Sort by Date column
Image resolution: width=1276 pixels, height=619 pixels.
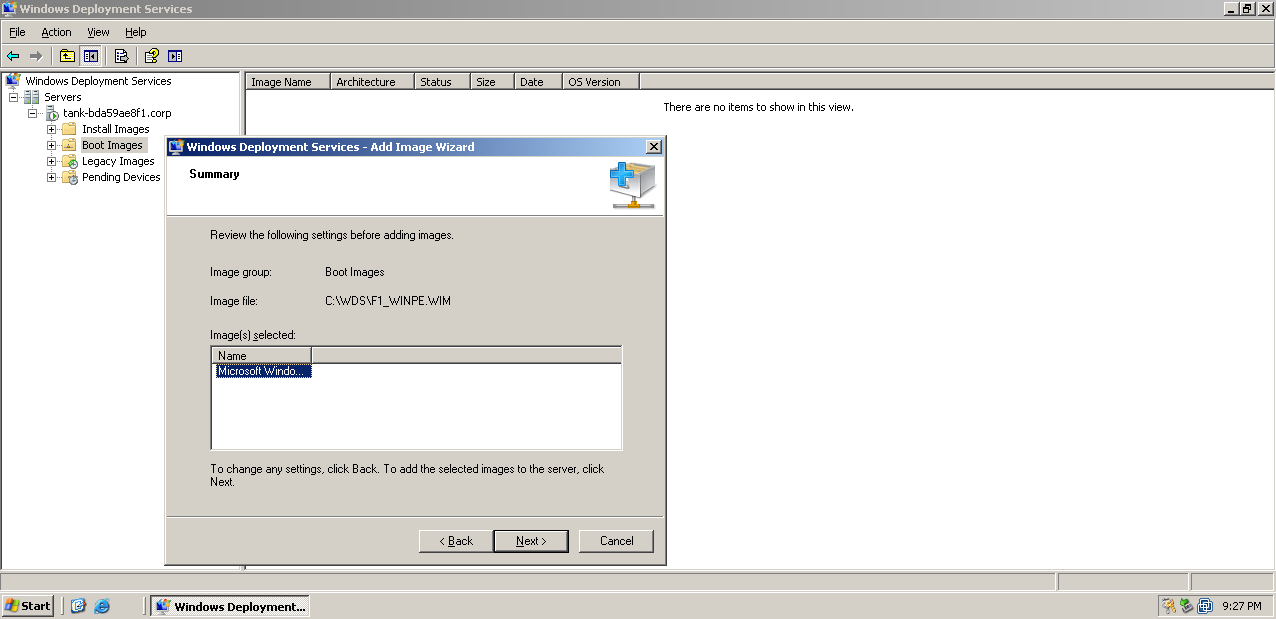pos(538,82)
